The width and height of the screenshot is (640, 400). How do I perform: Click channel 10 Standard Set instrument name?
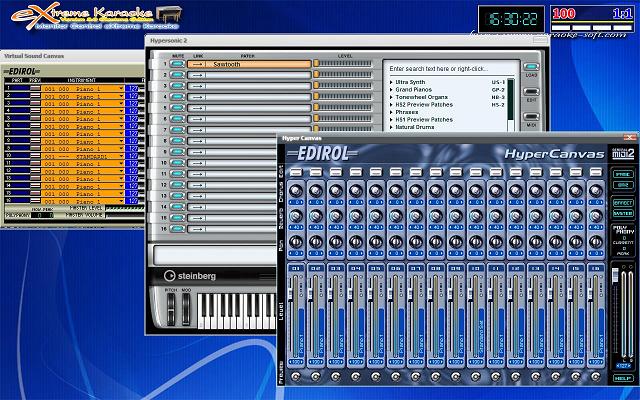[482, 333]
